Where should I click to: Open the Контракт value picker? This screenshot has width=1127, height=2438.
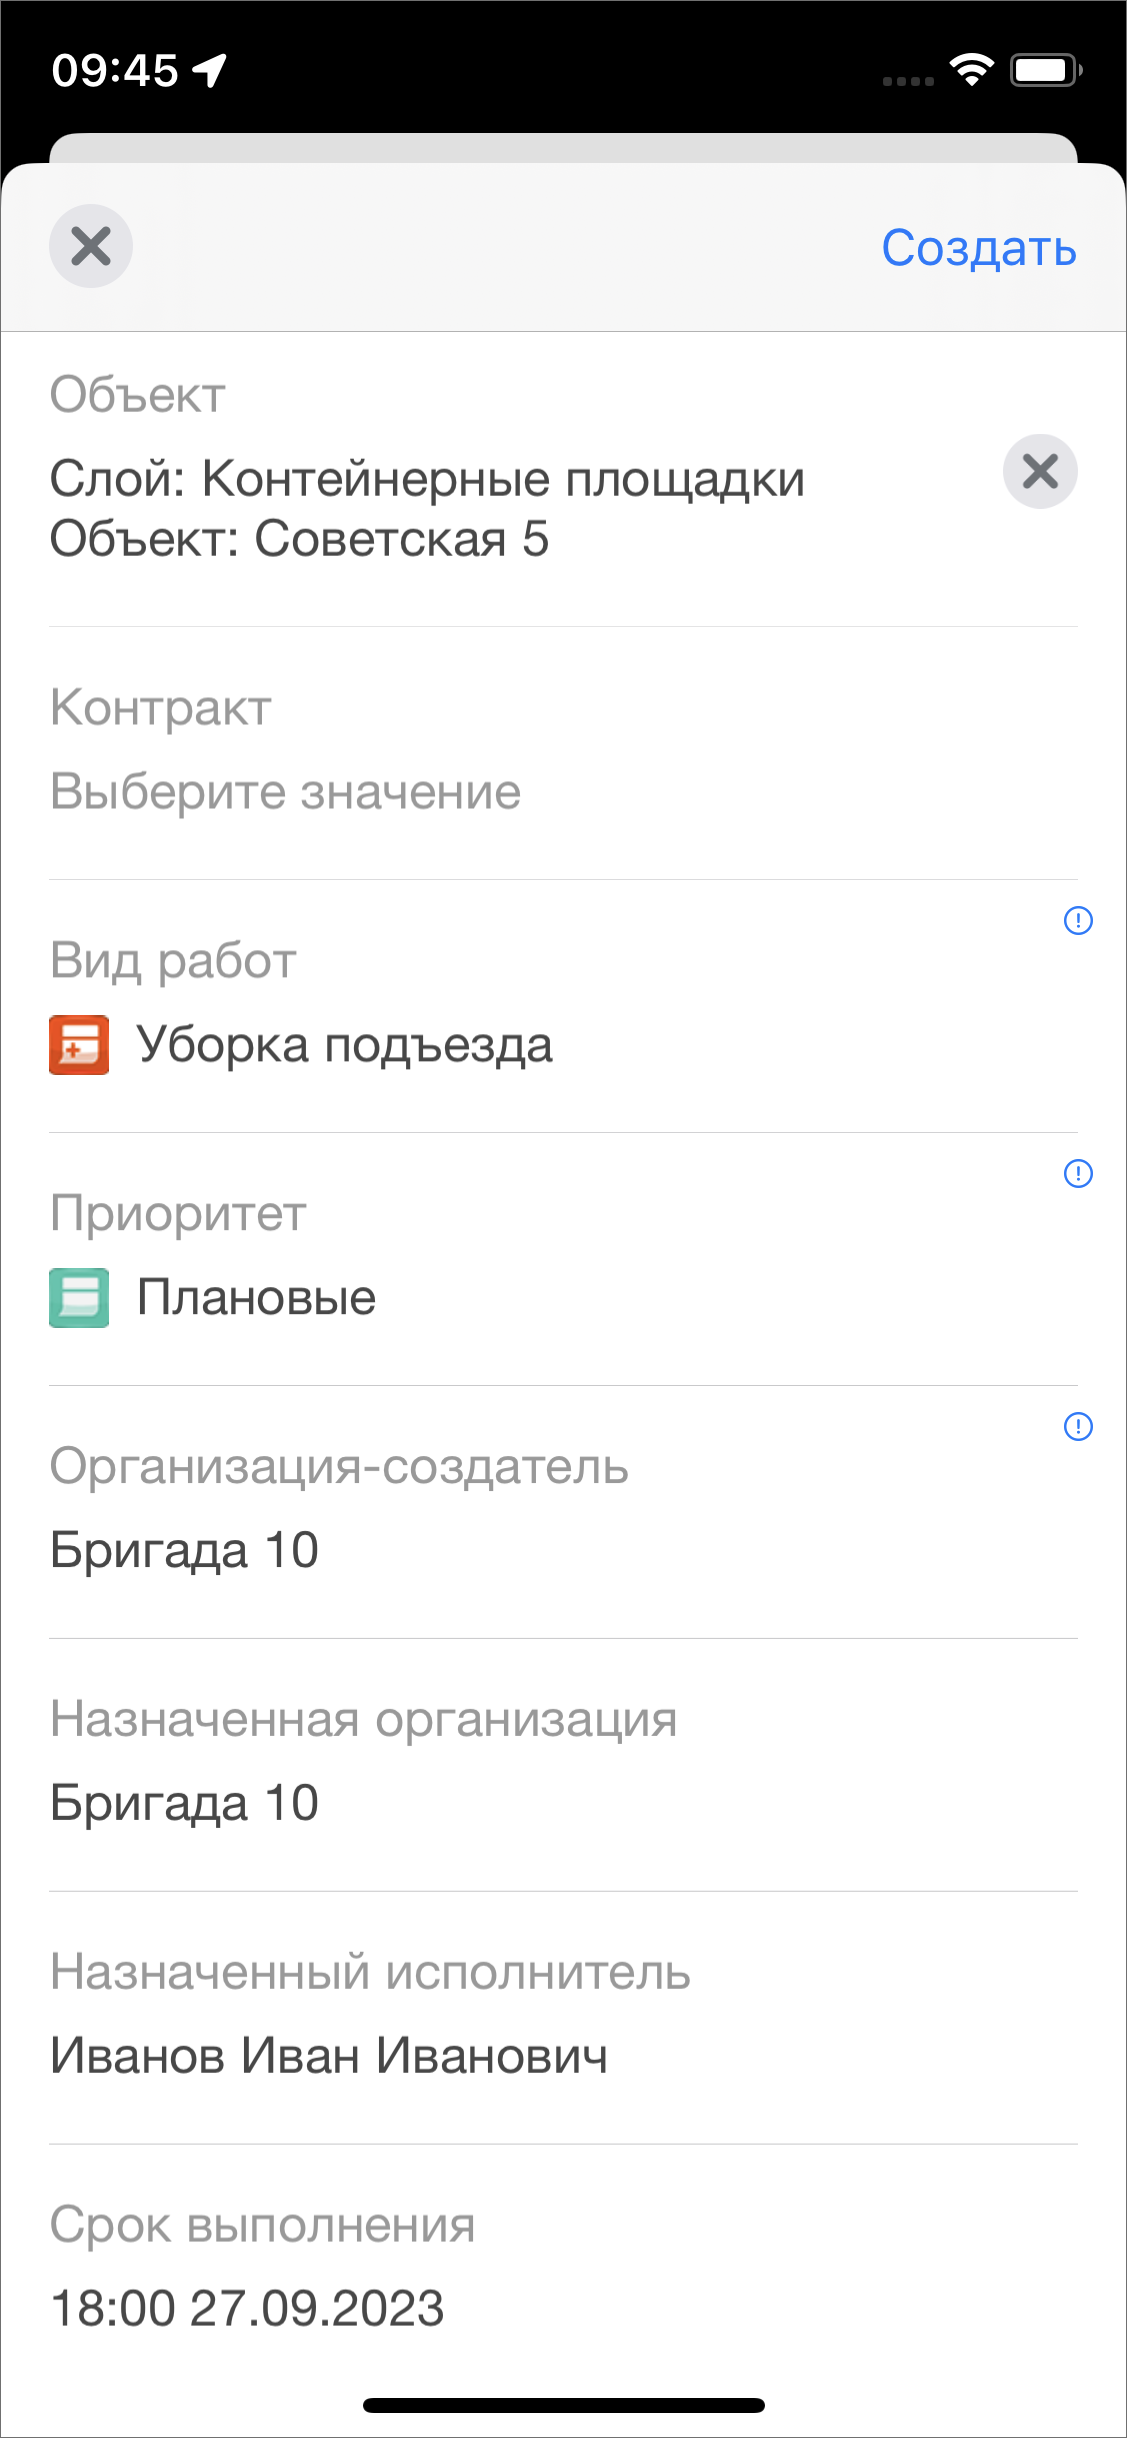pyautogui.click(x=285, y=792)
